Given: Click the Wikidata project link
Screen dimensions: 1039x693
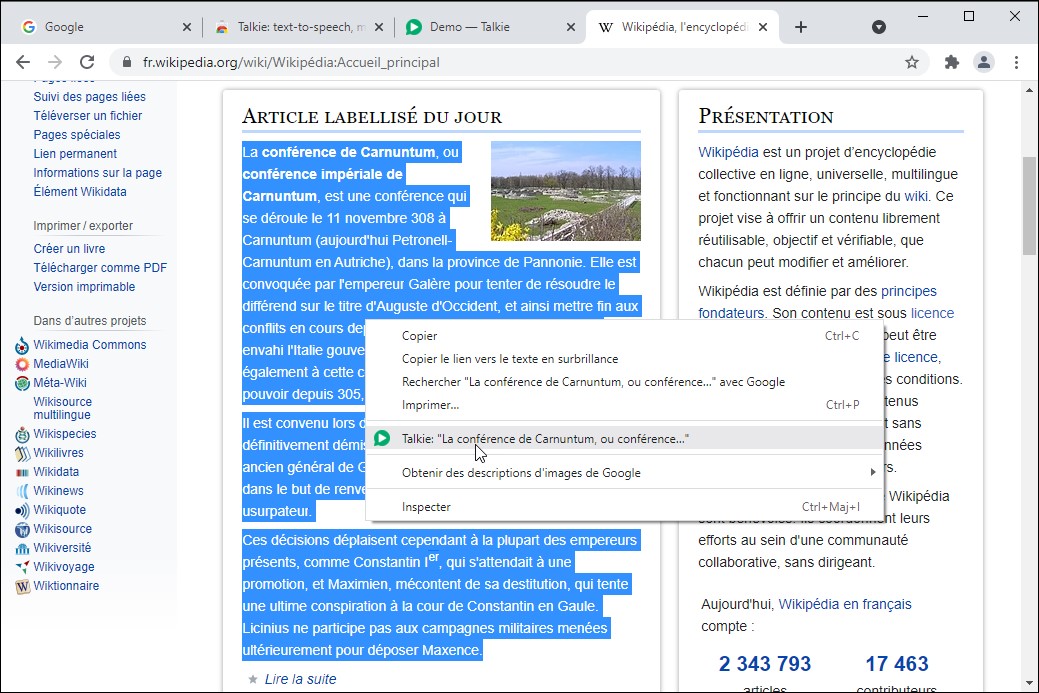Looking at the screenshot, I should pos(56,472).
